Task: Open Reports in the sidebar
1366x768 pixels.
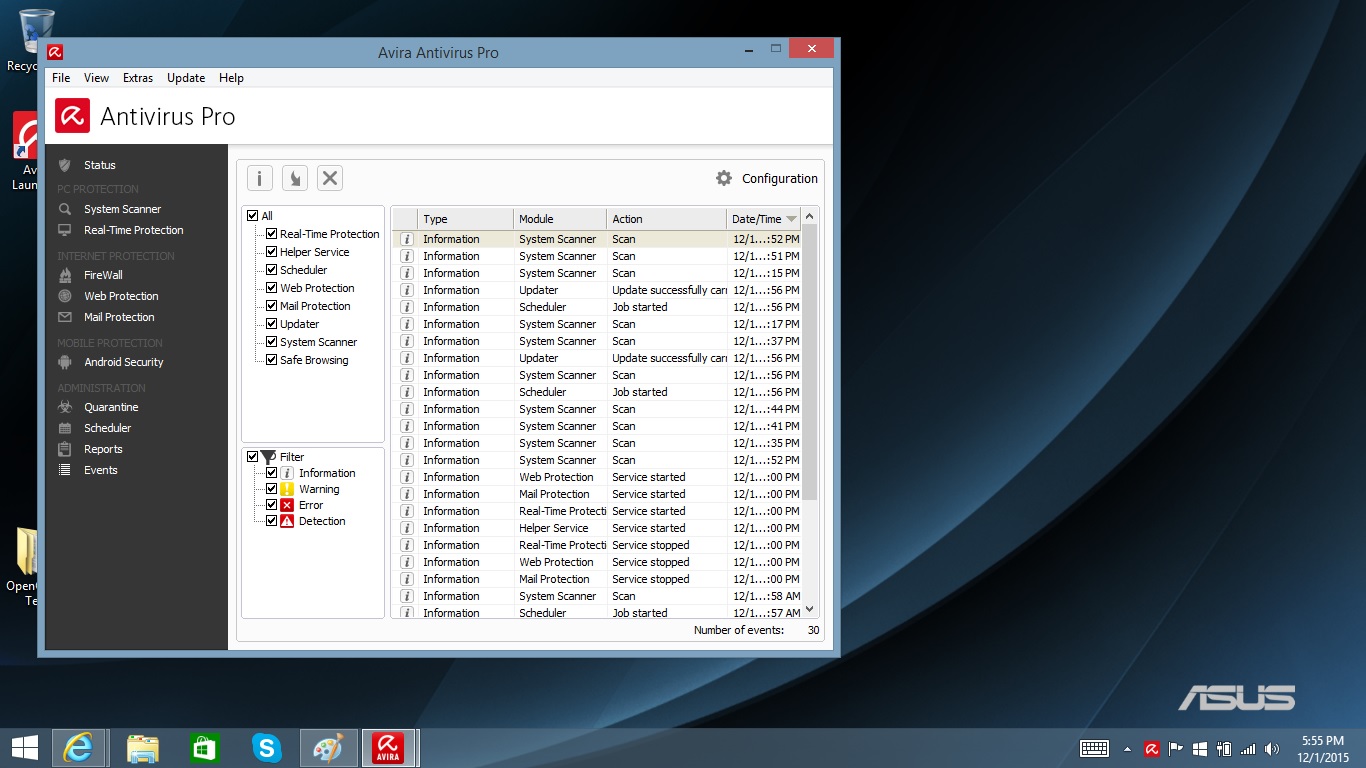Action: (103, 449)
